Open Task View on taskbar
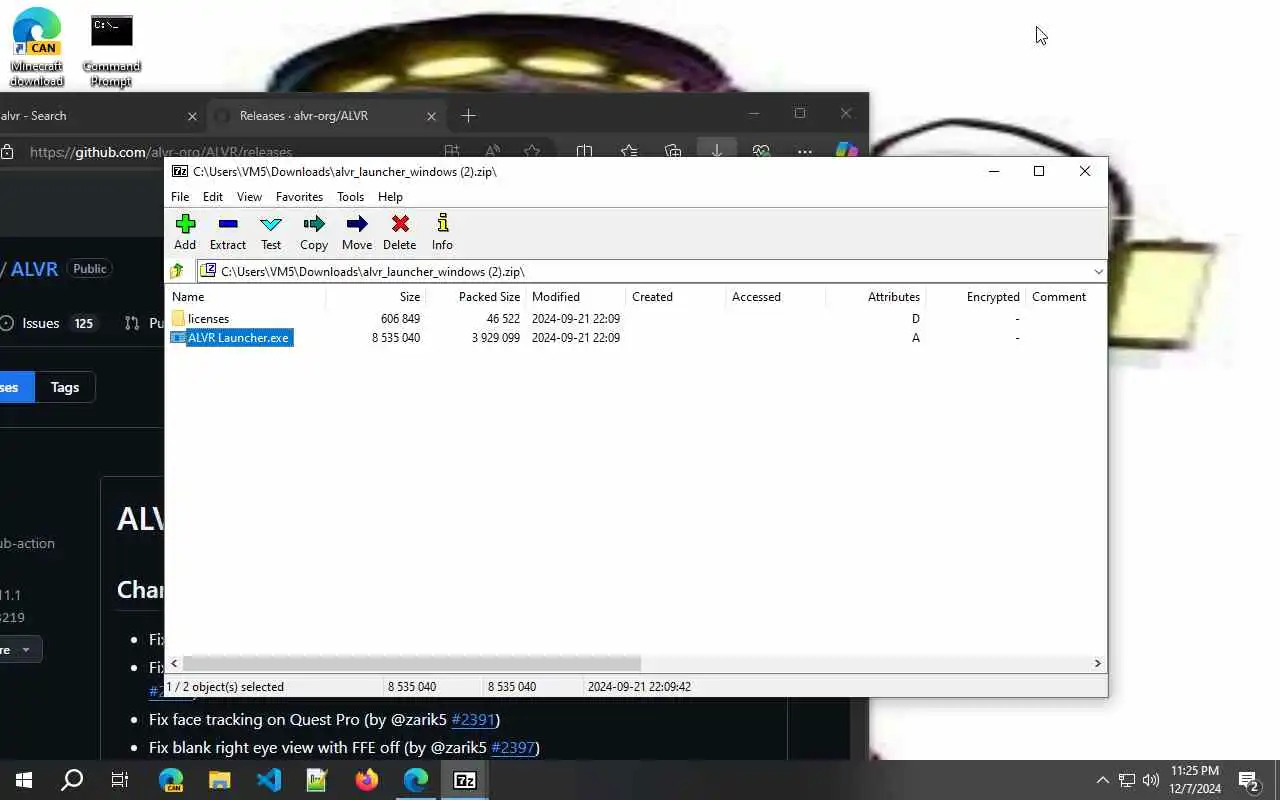Screen dimensions: 1280x800 [120, 780]
